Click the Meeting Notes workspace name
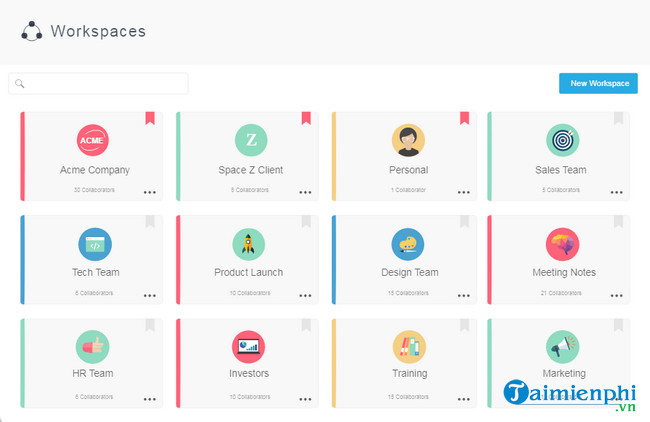Image resolution: width=650 pixels, height=422 pixels. 564,272
